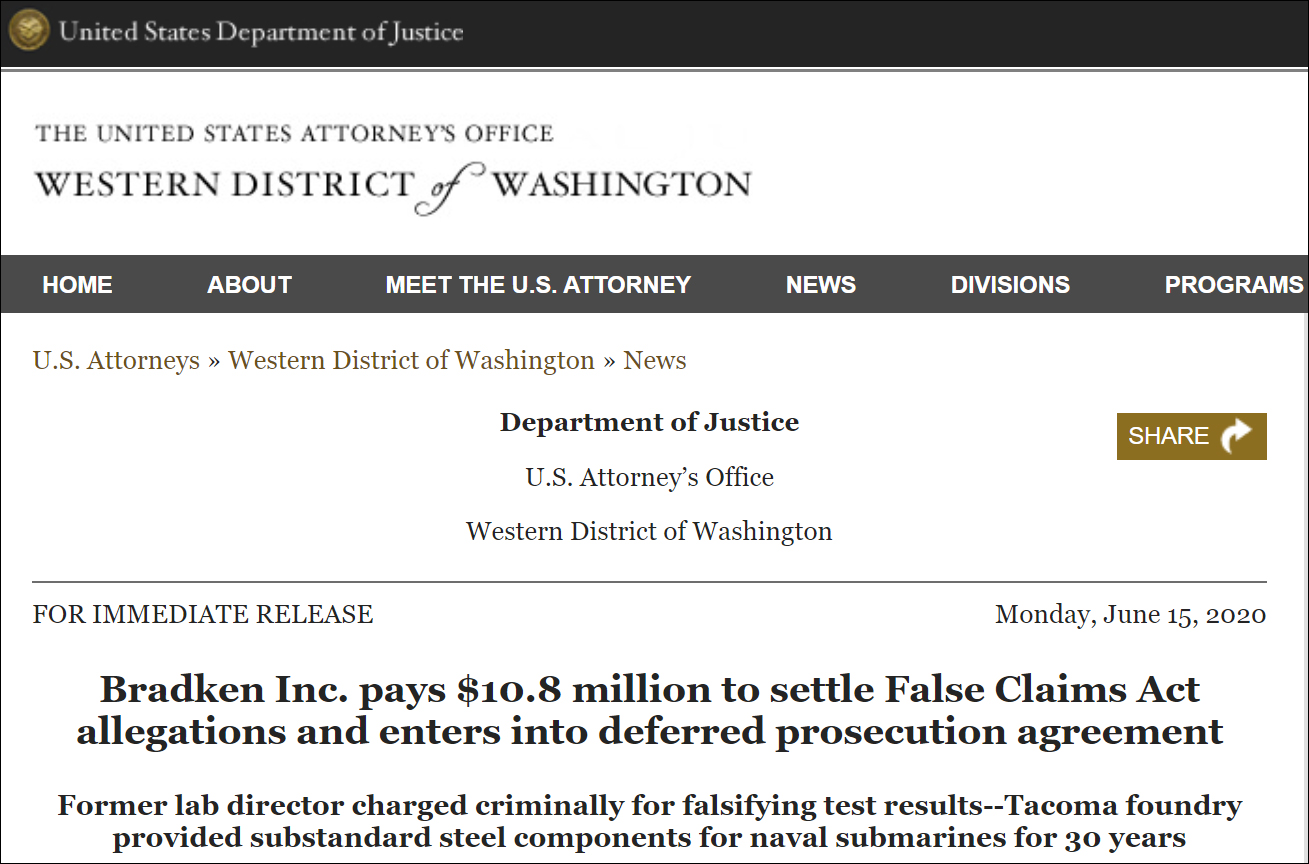Click the Bradken Inc. press release headline
Image resolution: width=1309 pixels, height=864 pixels.
tap(650, 710)
